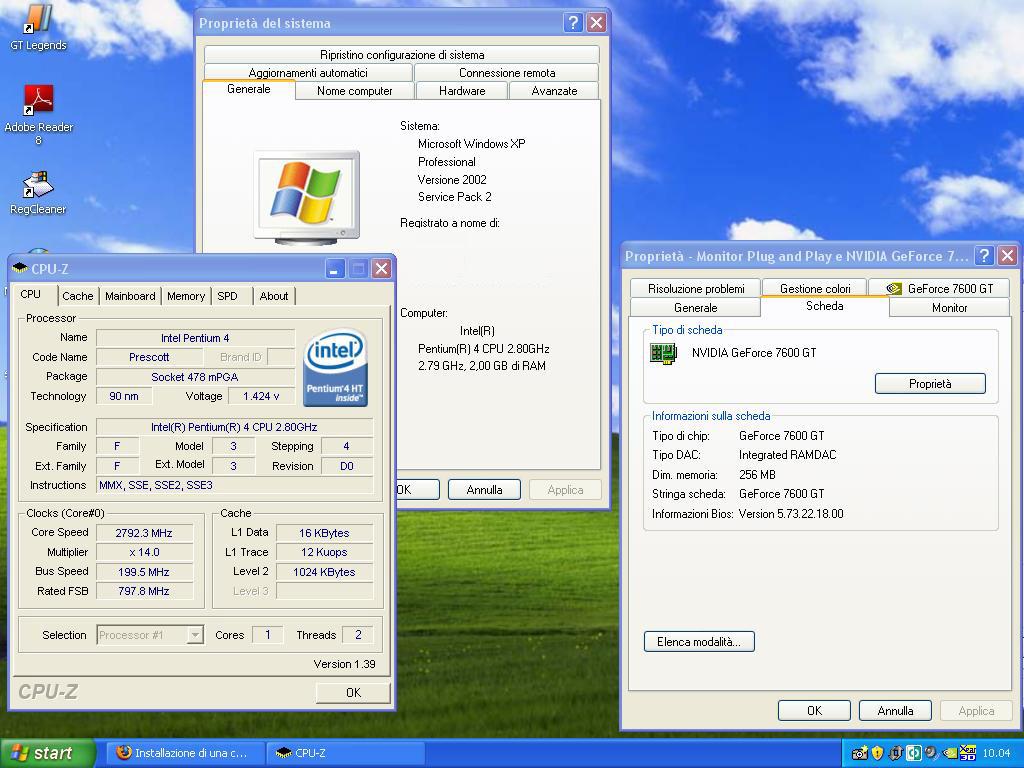1024x768 pixels.
Task: Click the help button in Proprietà del sistema
Action: coord(573,23)
